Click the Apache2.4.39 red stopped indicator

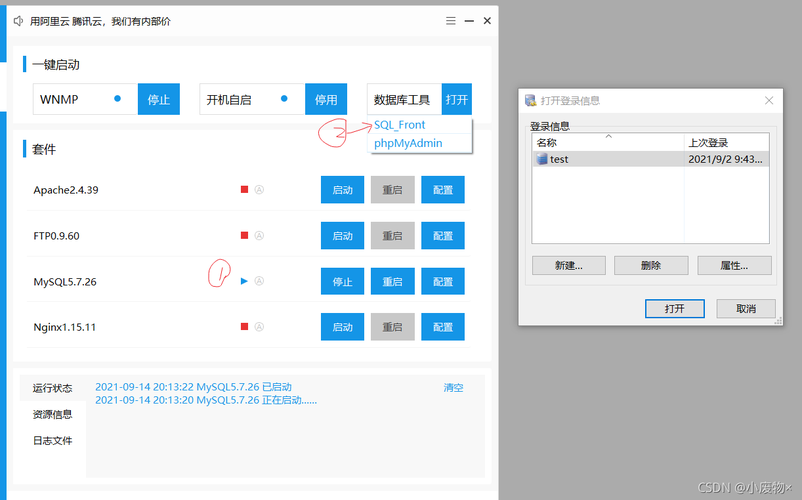click(244, 190)
